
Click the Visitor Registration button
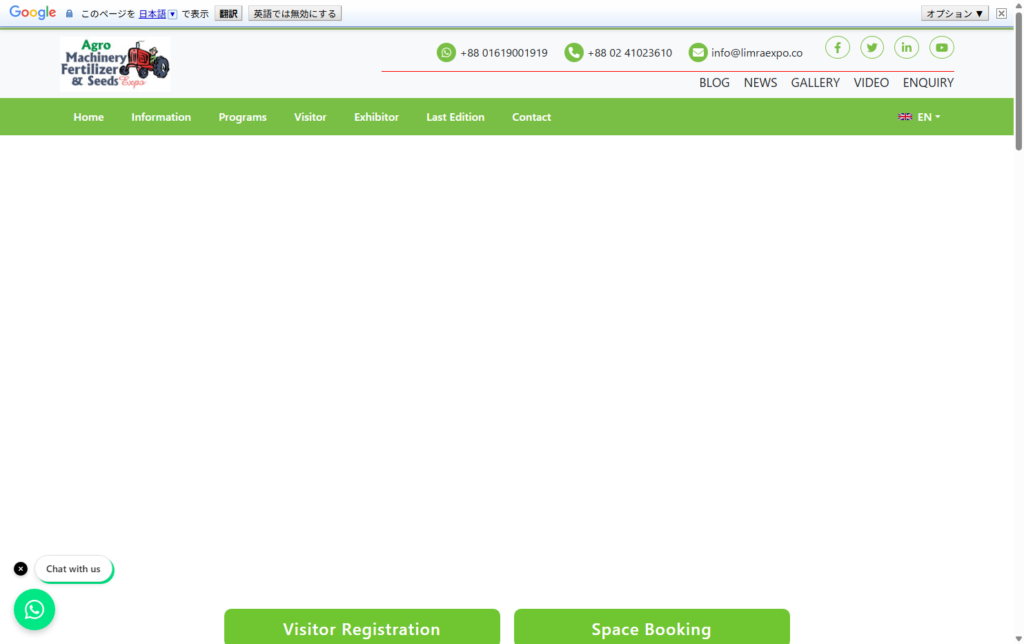[361, 629]
